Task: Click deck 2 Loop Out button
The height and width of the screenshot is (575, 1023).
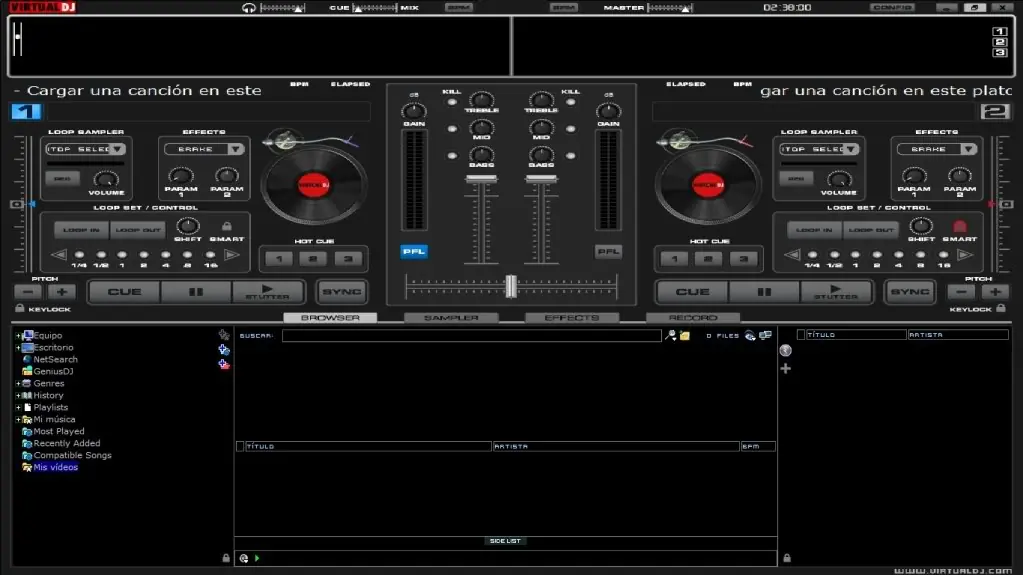Action: (871, 230)
